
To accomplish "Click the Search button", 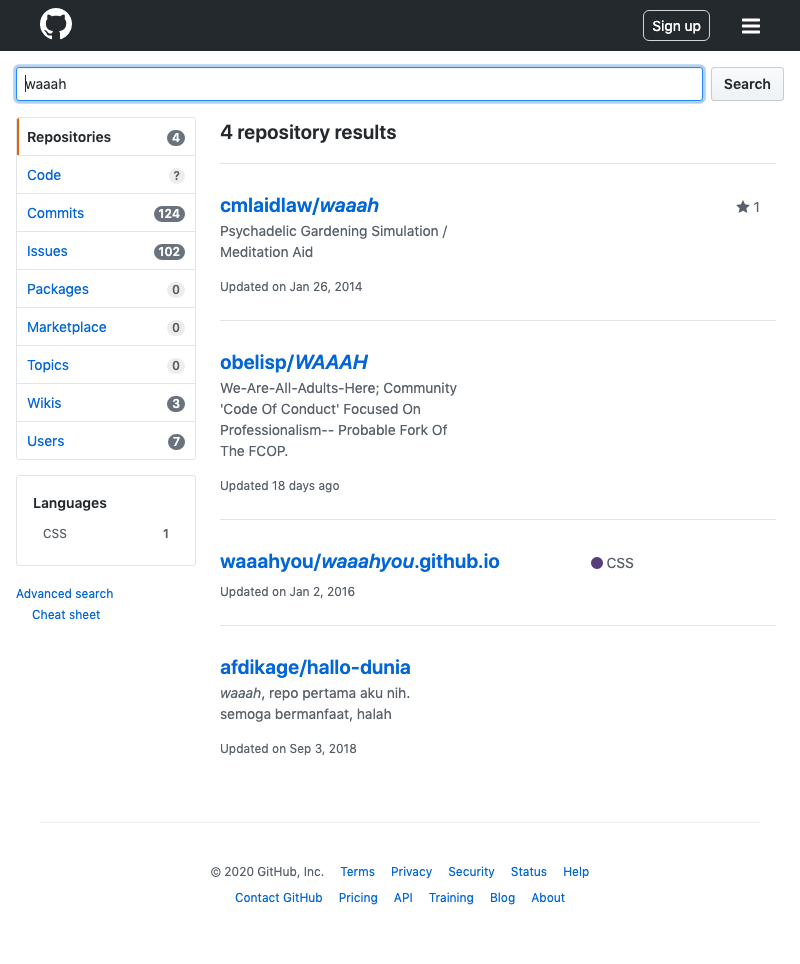I will click(x=747, y=84).
